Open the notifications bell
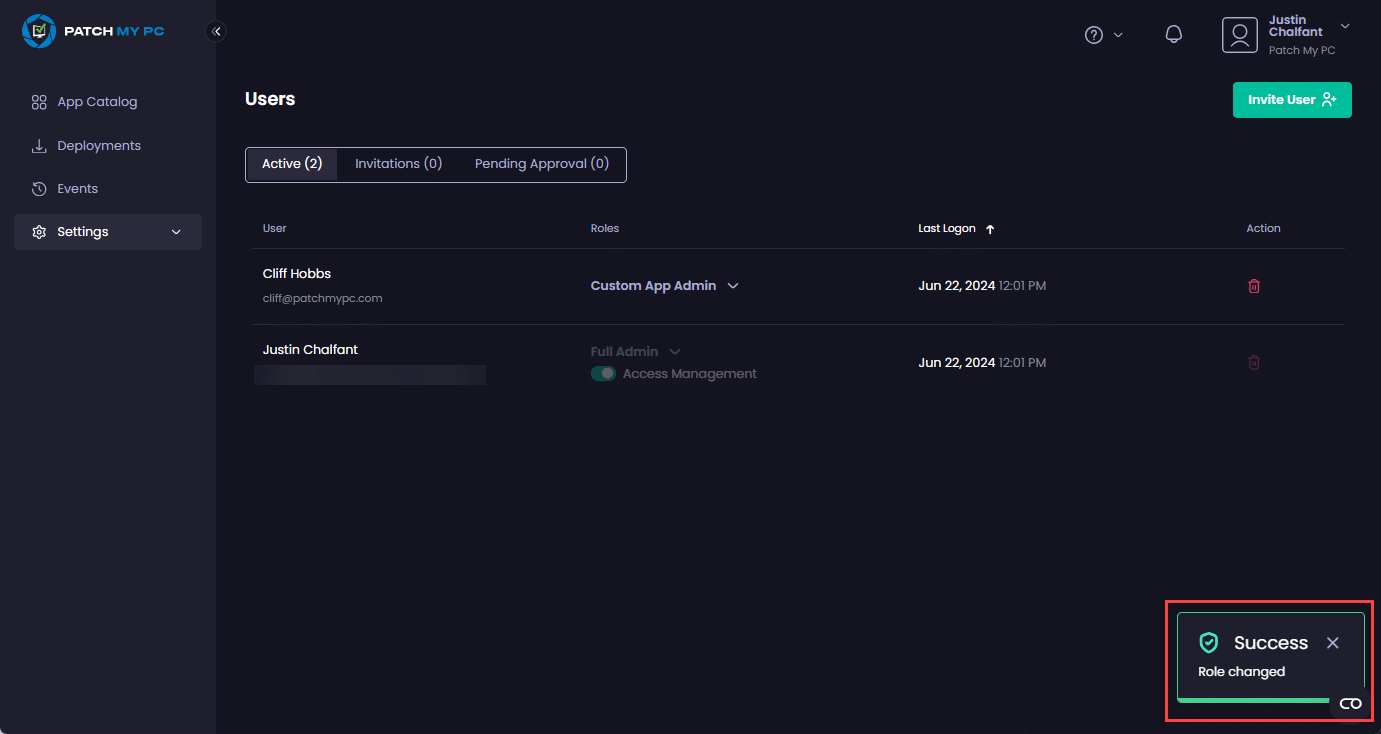This screenshot has height=734, width=1381. tap(1174, 35)
